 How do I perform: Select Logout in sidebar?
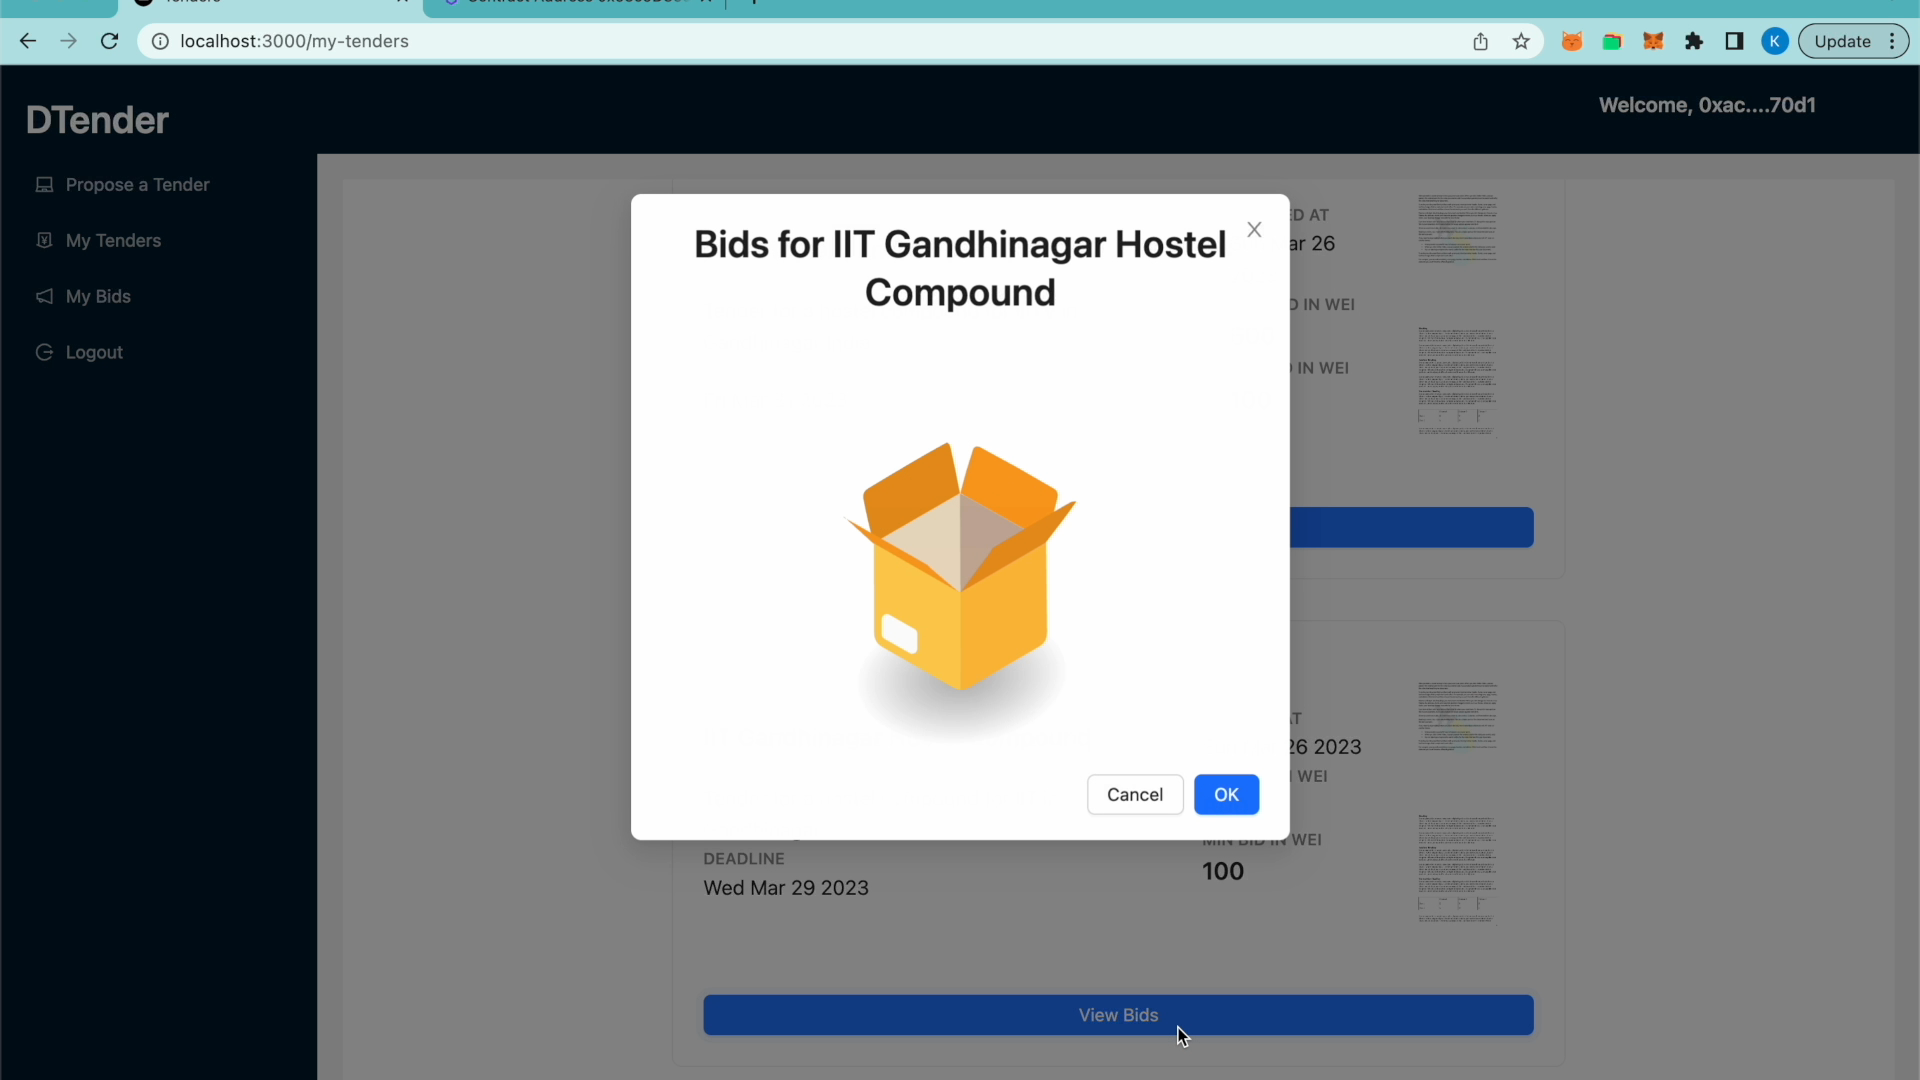click(x=94, y=353)
